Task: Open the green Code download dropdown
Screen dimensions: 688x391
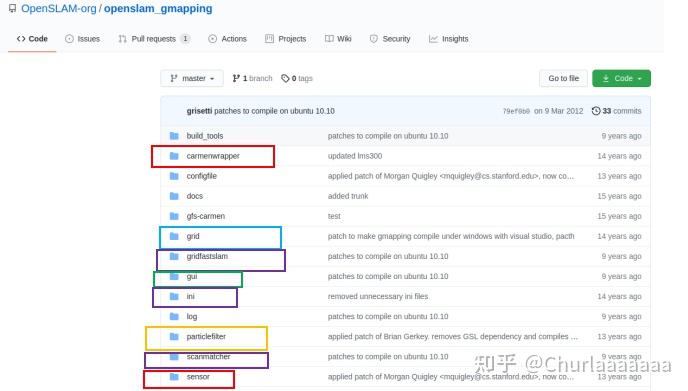Action: click(x=621, y=78)
